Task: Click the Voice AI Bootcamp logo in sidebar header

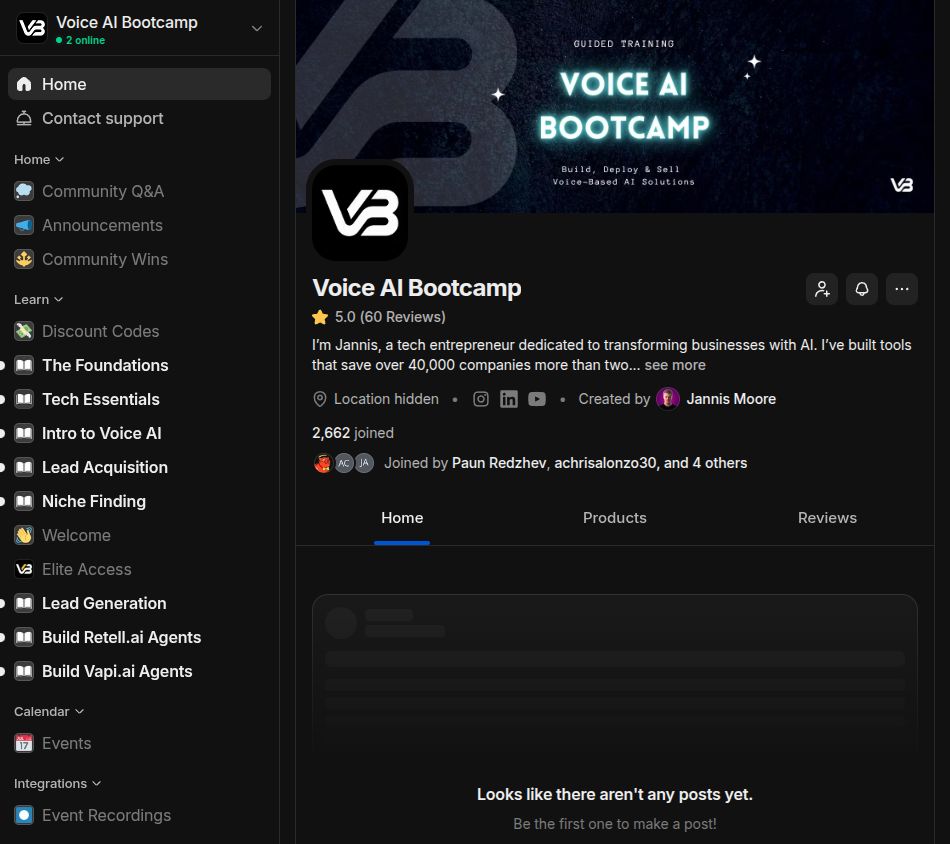Action: [x=32, y=28]
